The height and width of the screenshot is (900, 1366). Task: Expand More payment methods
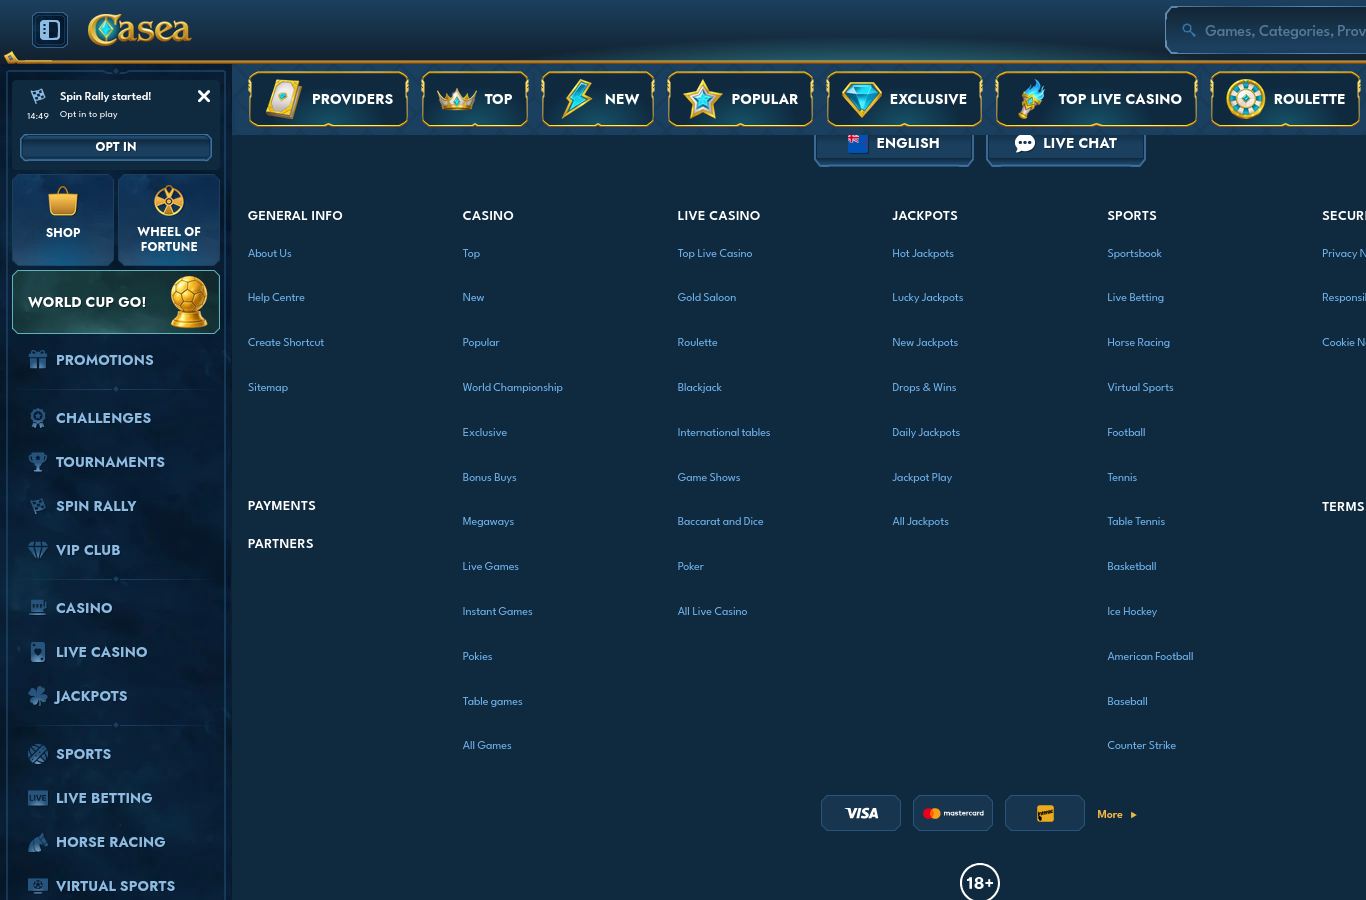1117,815
